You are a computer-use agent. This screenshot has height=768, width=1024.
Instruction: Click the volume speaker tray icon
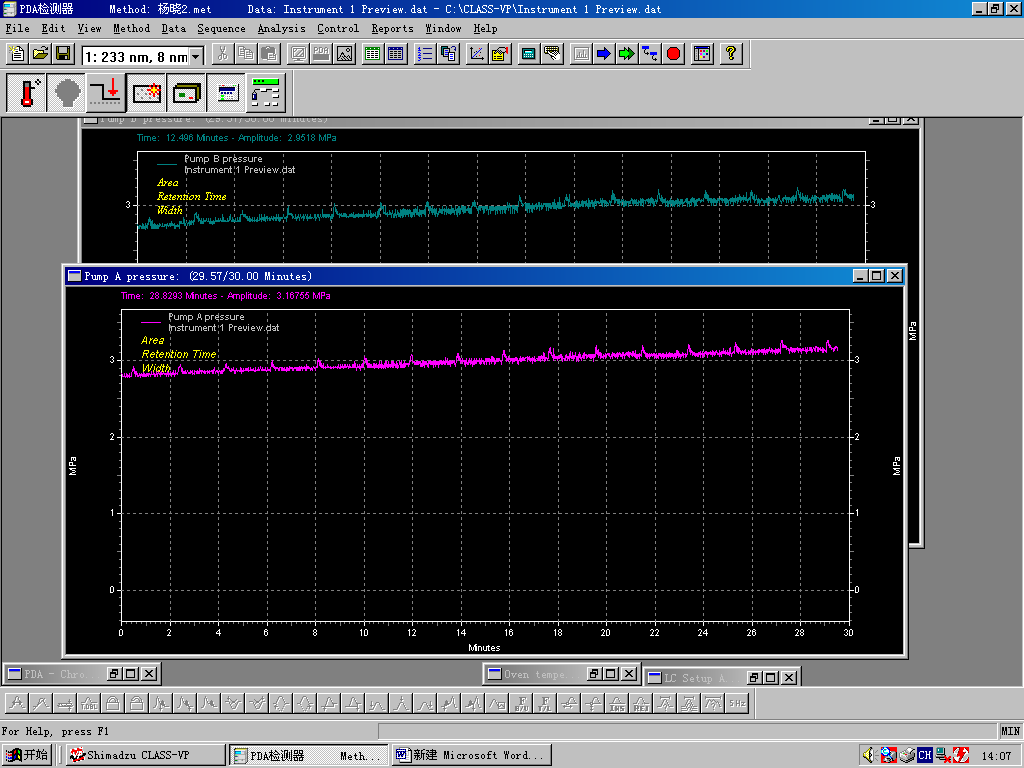(x=868, y=755)
